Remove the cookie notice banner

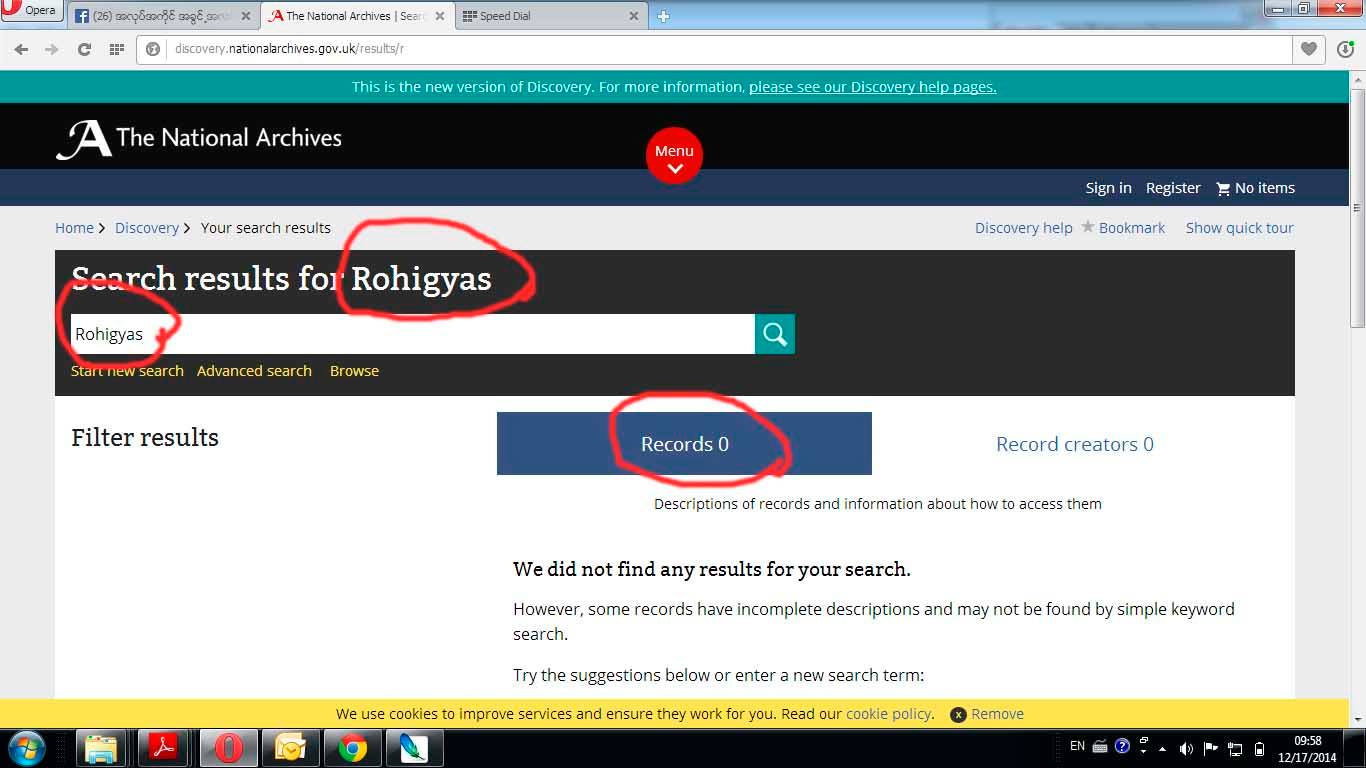[987, 714]
